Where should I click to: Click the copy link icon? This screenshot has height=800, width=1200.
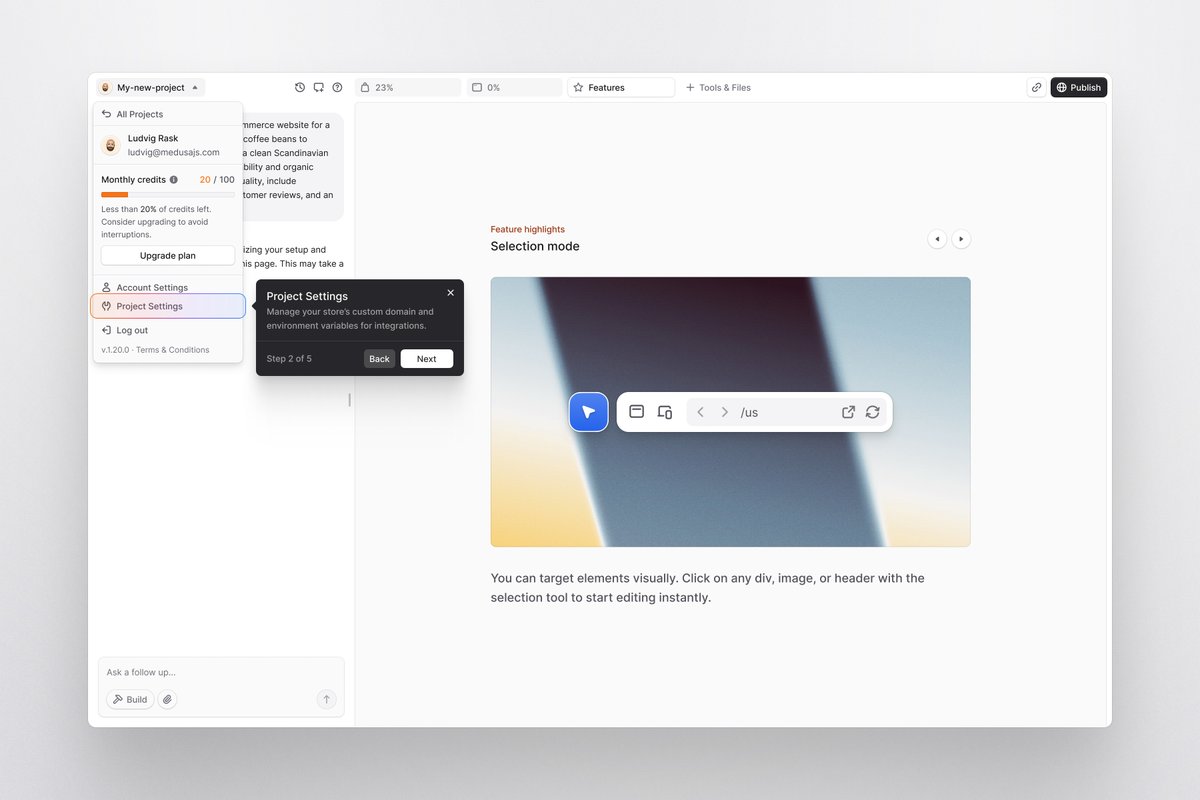(x=1036, y=88)
